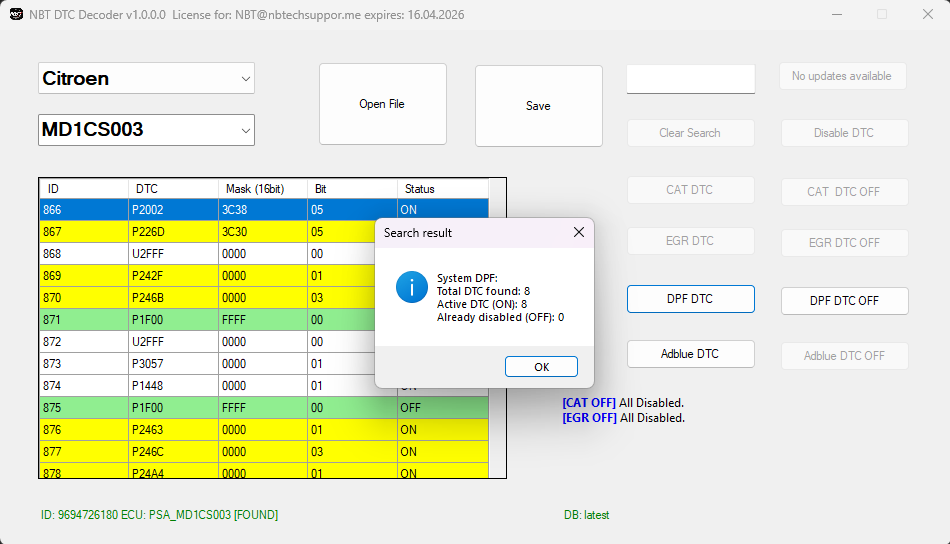Click the blue information icon in dialog
The height and width of the screenshot is (544, 950).
pos(411,287)
